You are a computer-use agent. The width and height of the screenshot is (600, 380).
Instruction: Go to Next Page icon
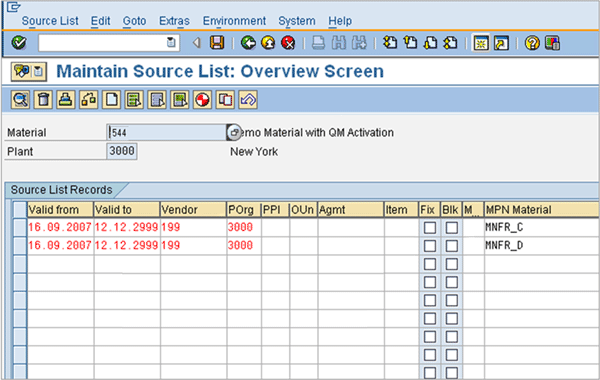430,43
